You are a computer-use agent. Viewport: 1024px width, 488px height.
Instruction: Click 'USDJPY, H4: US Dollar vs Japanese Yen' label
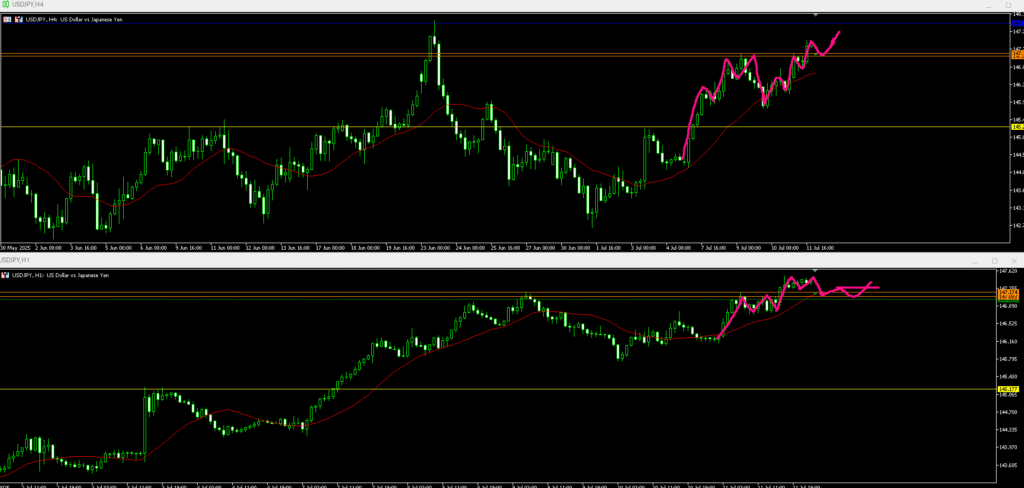(x=74, y=20)
